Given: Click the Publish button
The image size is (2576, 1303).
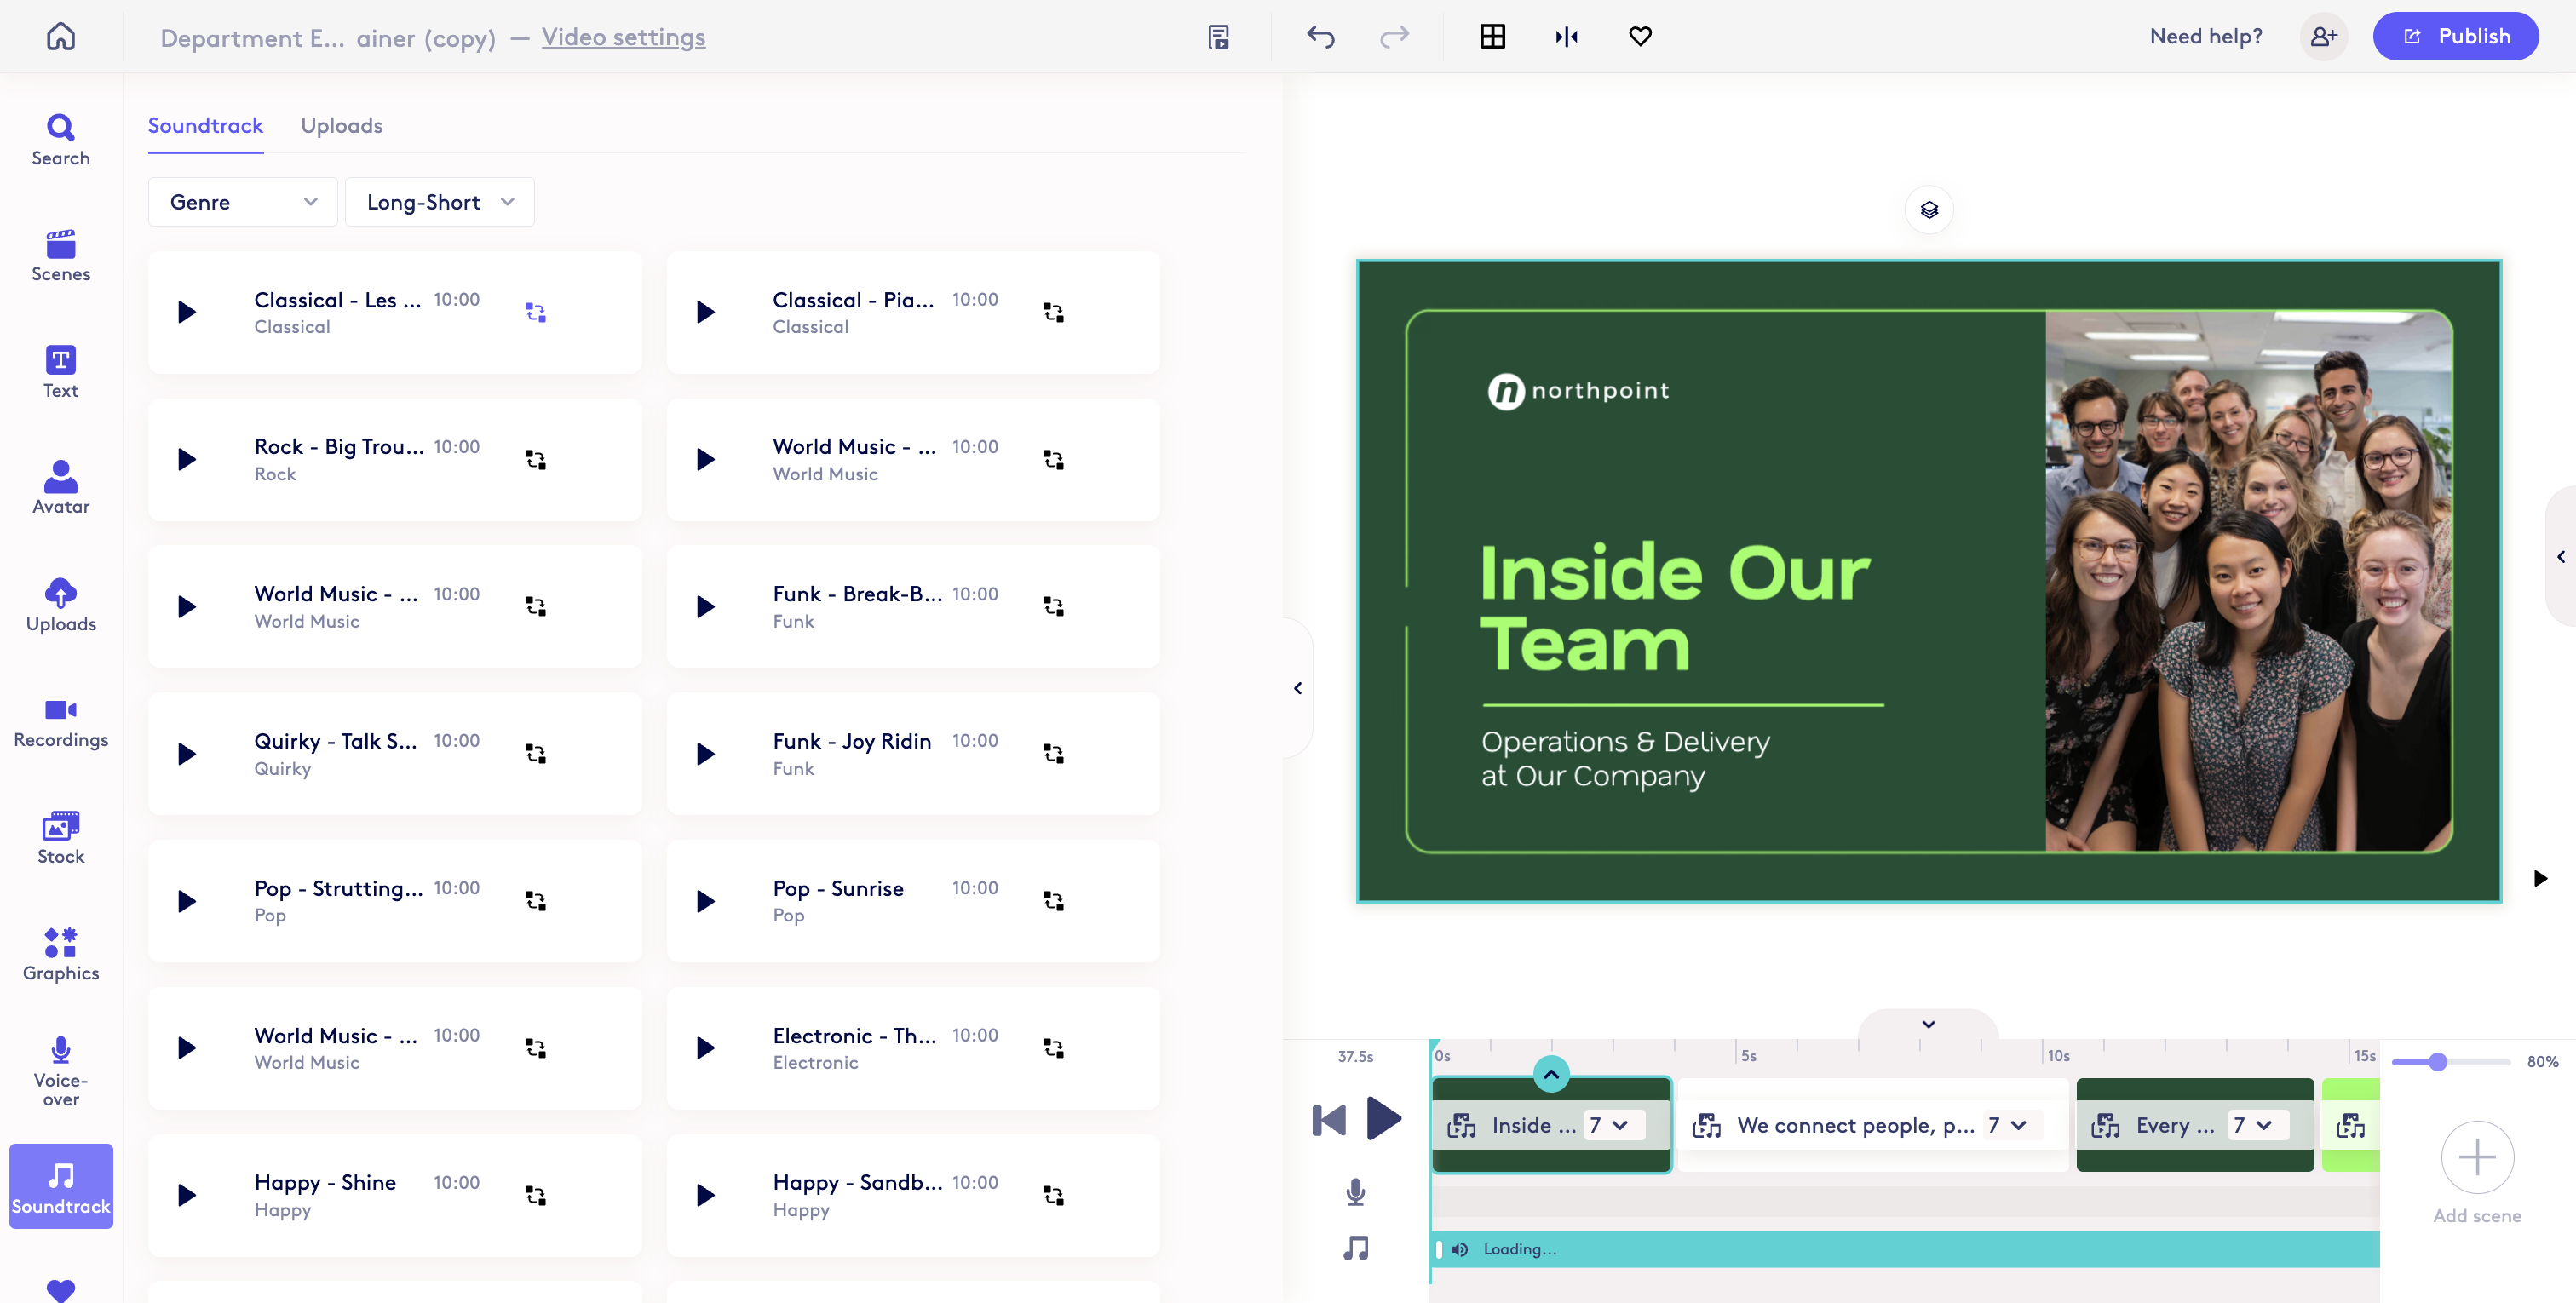Looking at the screenshot, I should coord(2455,37).
